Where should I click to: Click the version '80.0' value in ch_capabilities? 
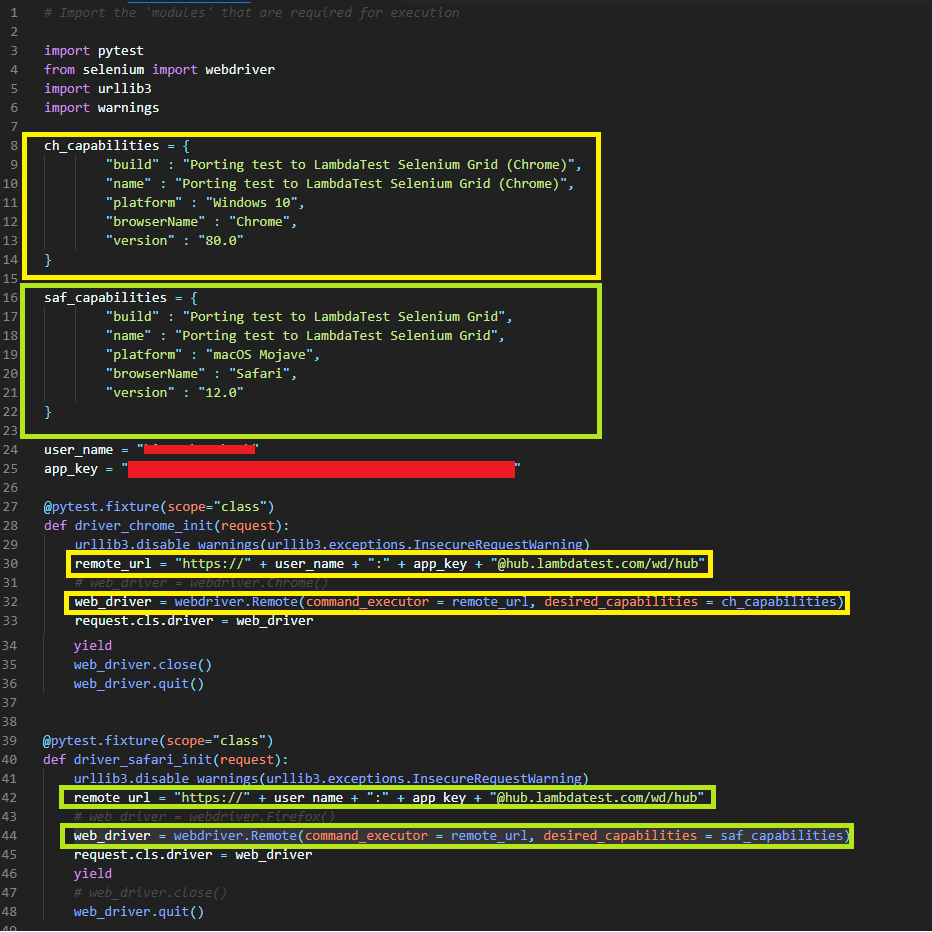point(220,240)
